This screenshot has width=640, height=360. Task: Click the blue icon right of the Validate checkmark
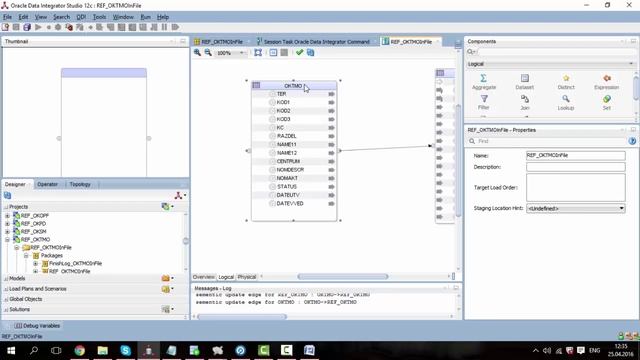point(311,53)
